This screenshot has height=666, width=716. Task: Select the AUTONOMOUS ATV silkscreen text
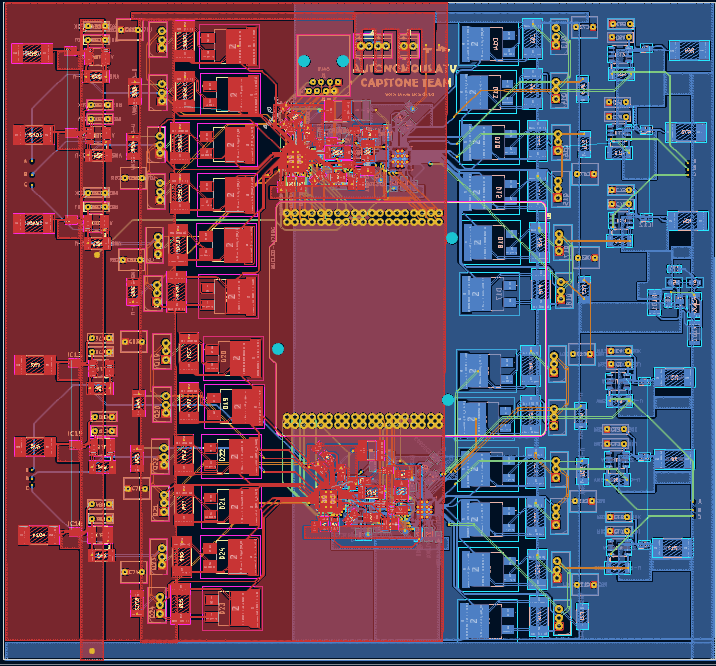(405, 69)
